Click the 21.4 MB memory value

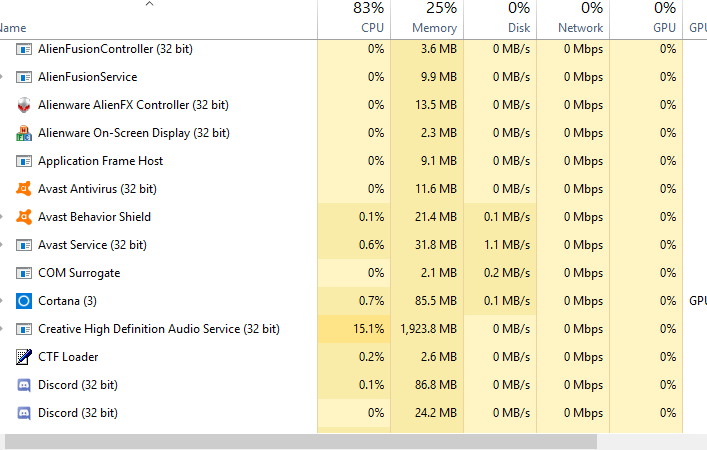436,217
